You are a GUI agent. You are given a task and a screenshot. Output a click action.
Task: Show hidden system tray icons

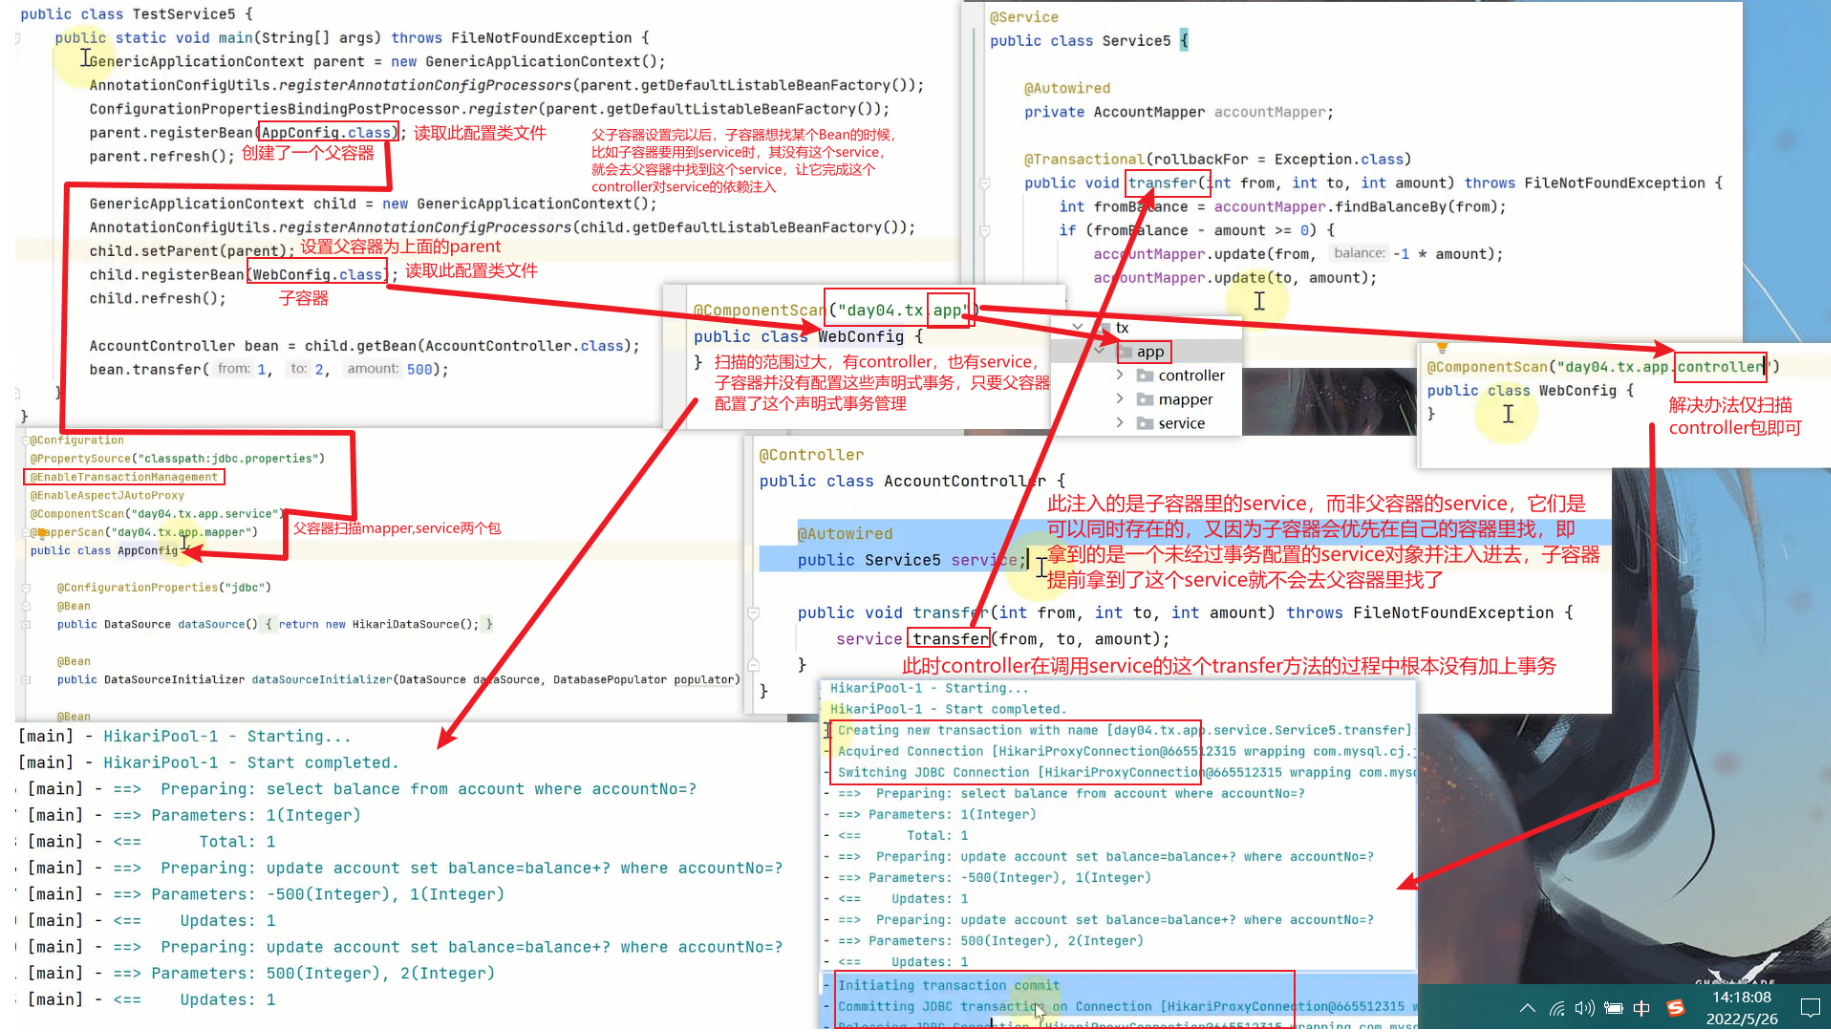click(x=1527, y=1008)
